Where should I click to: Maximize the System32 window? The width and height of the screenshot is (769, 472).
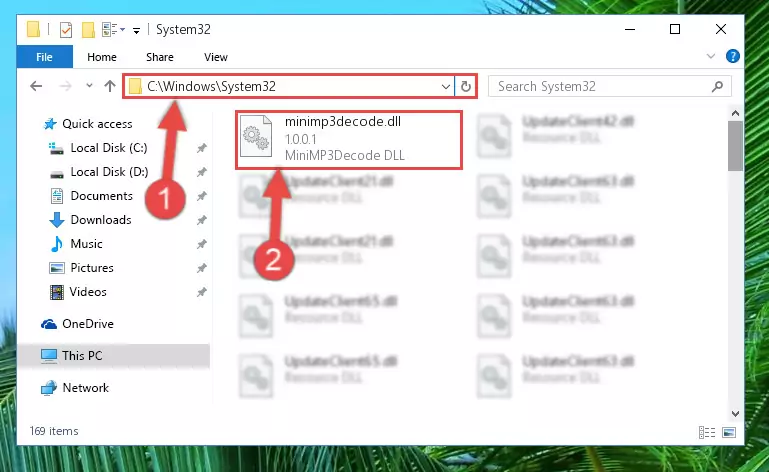675,29
